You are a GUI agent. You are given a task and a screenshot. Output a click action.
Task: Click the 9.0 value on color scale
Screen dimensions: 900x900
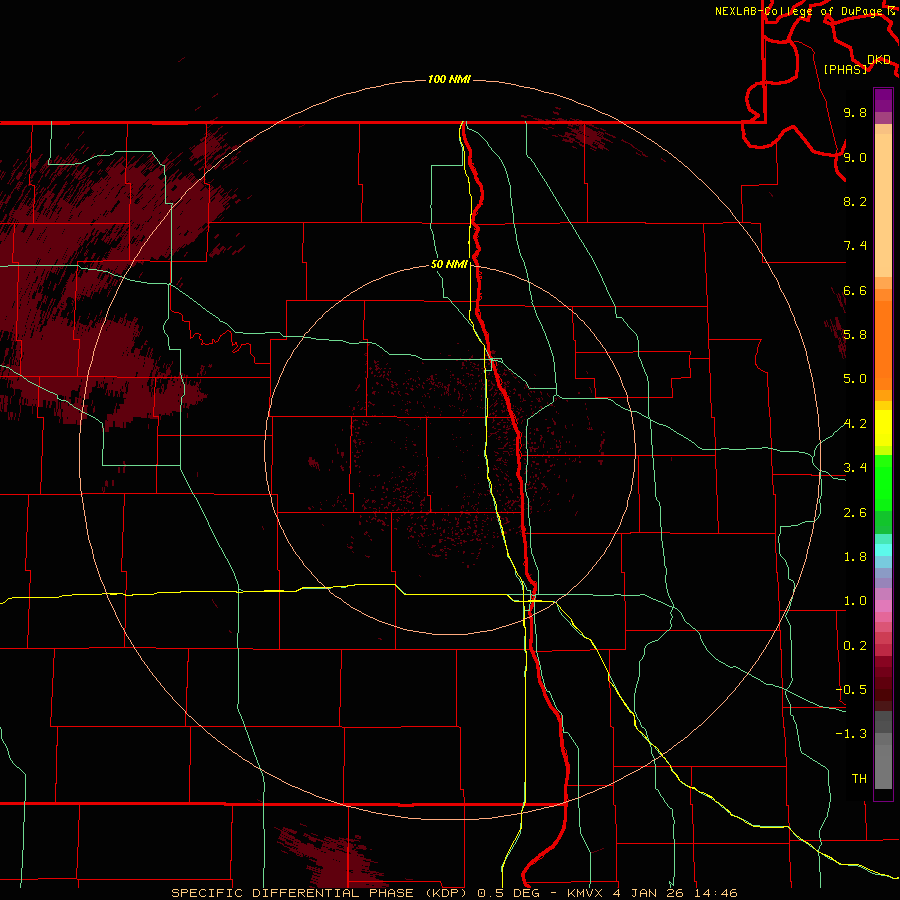(855, 157)
